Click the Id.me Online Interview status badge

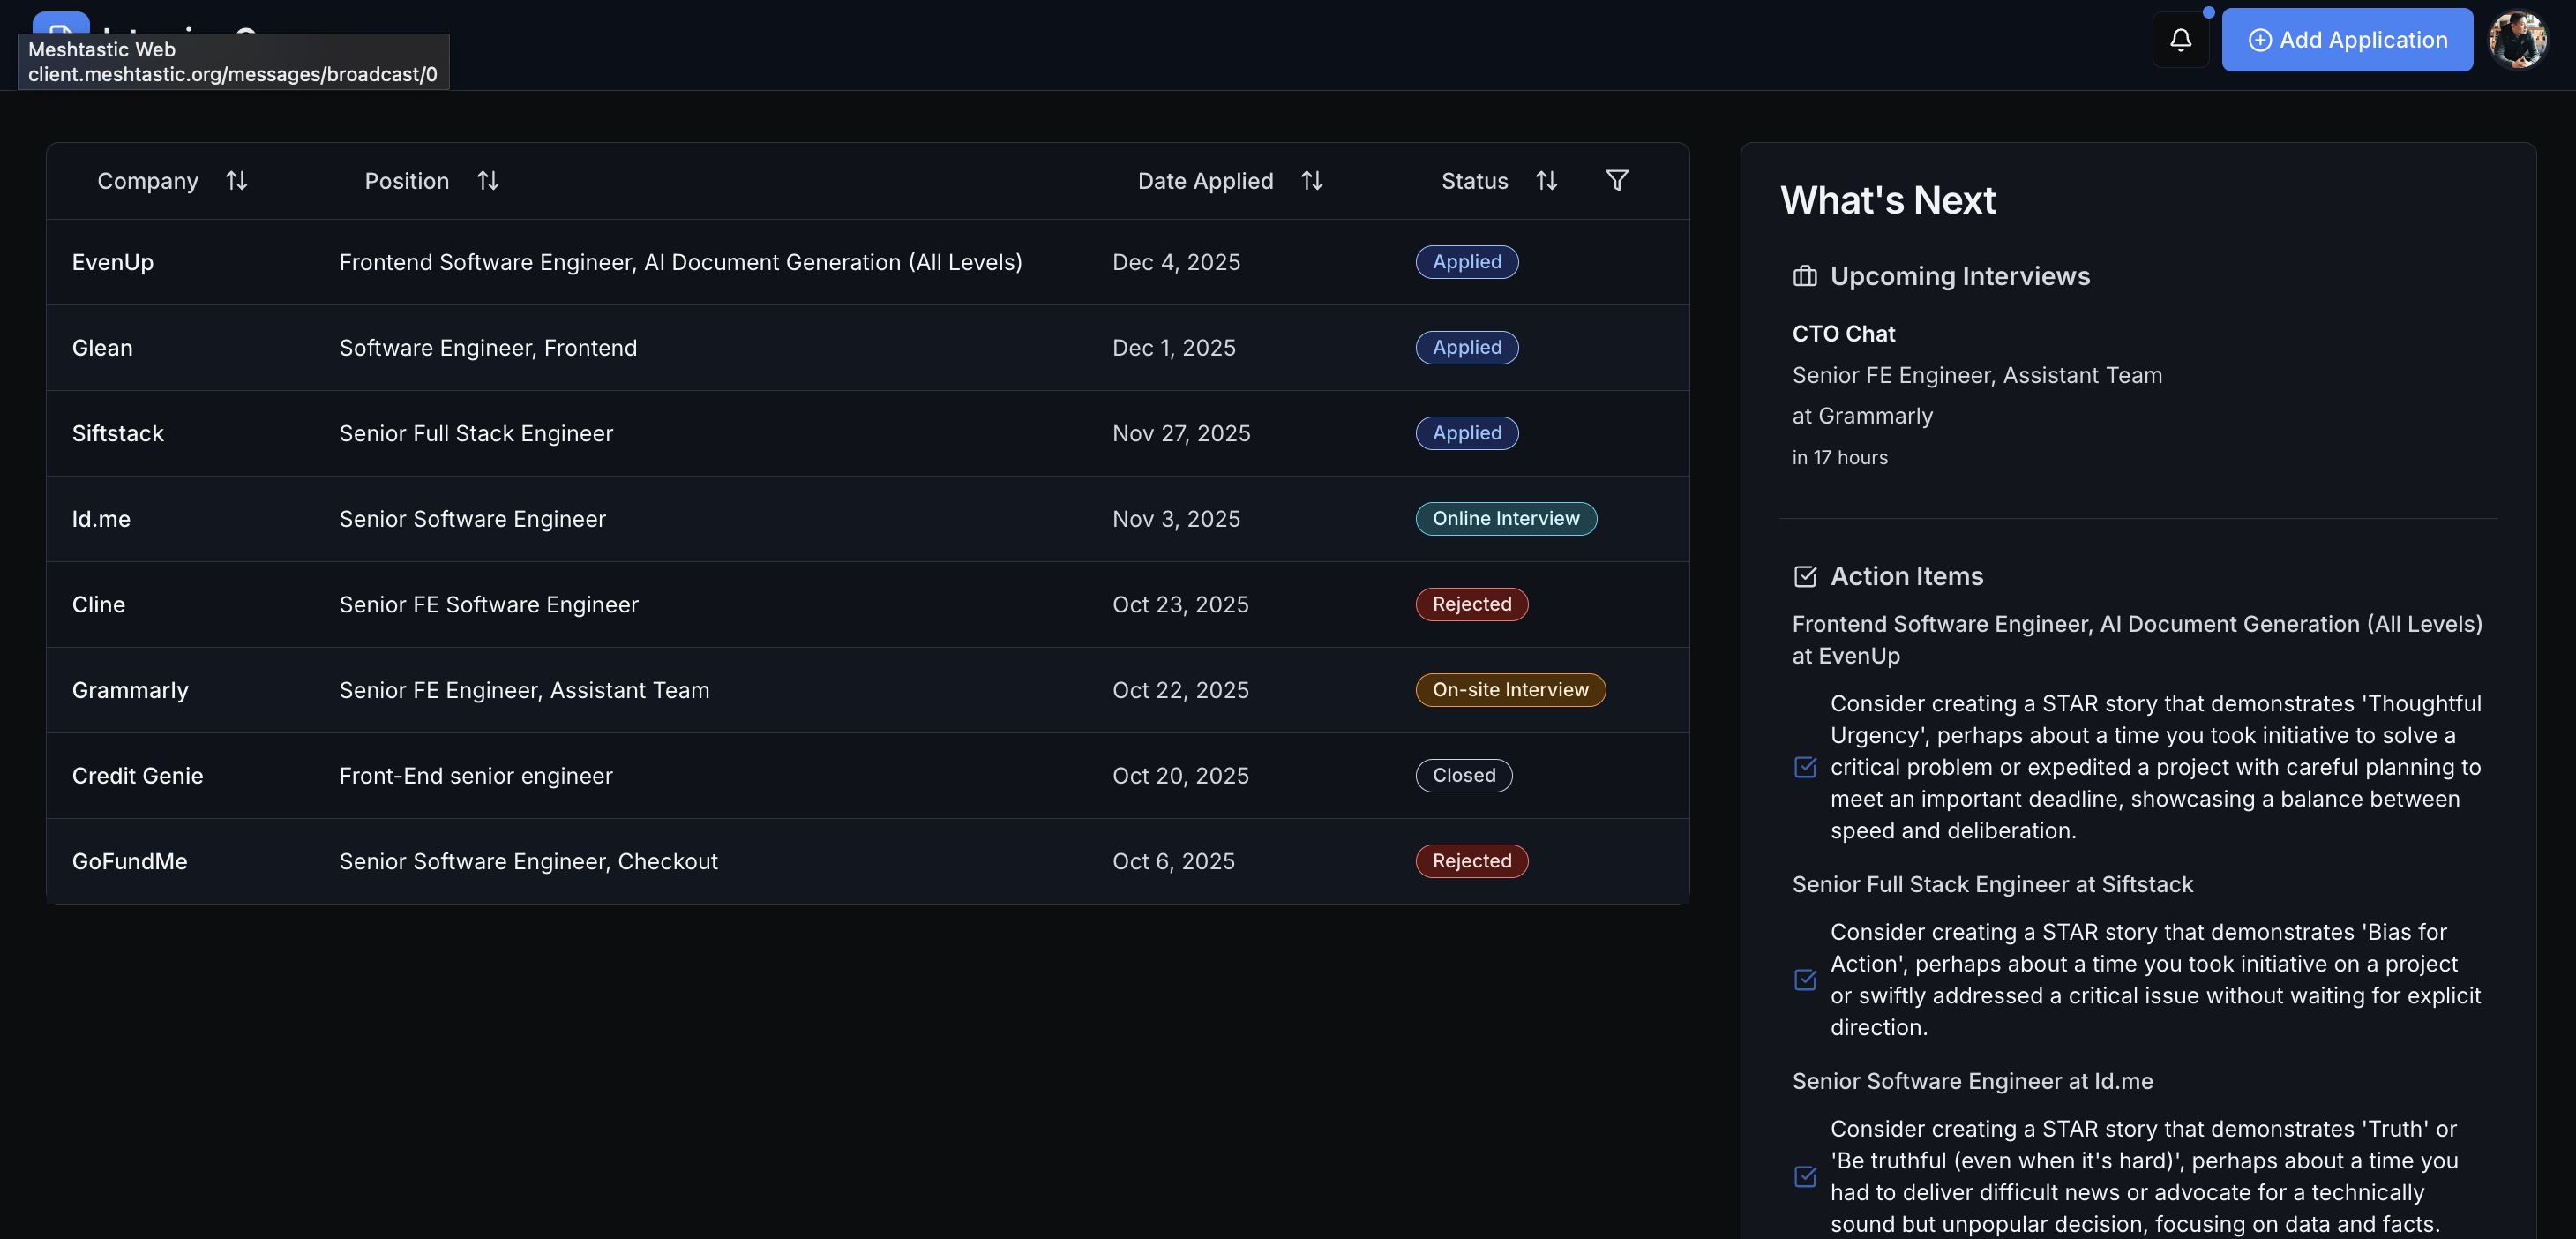point(1505,519)
